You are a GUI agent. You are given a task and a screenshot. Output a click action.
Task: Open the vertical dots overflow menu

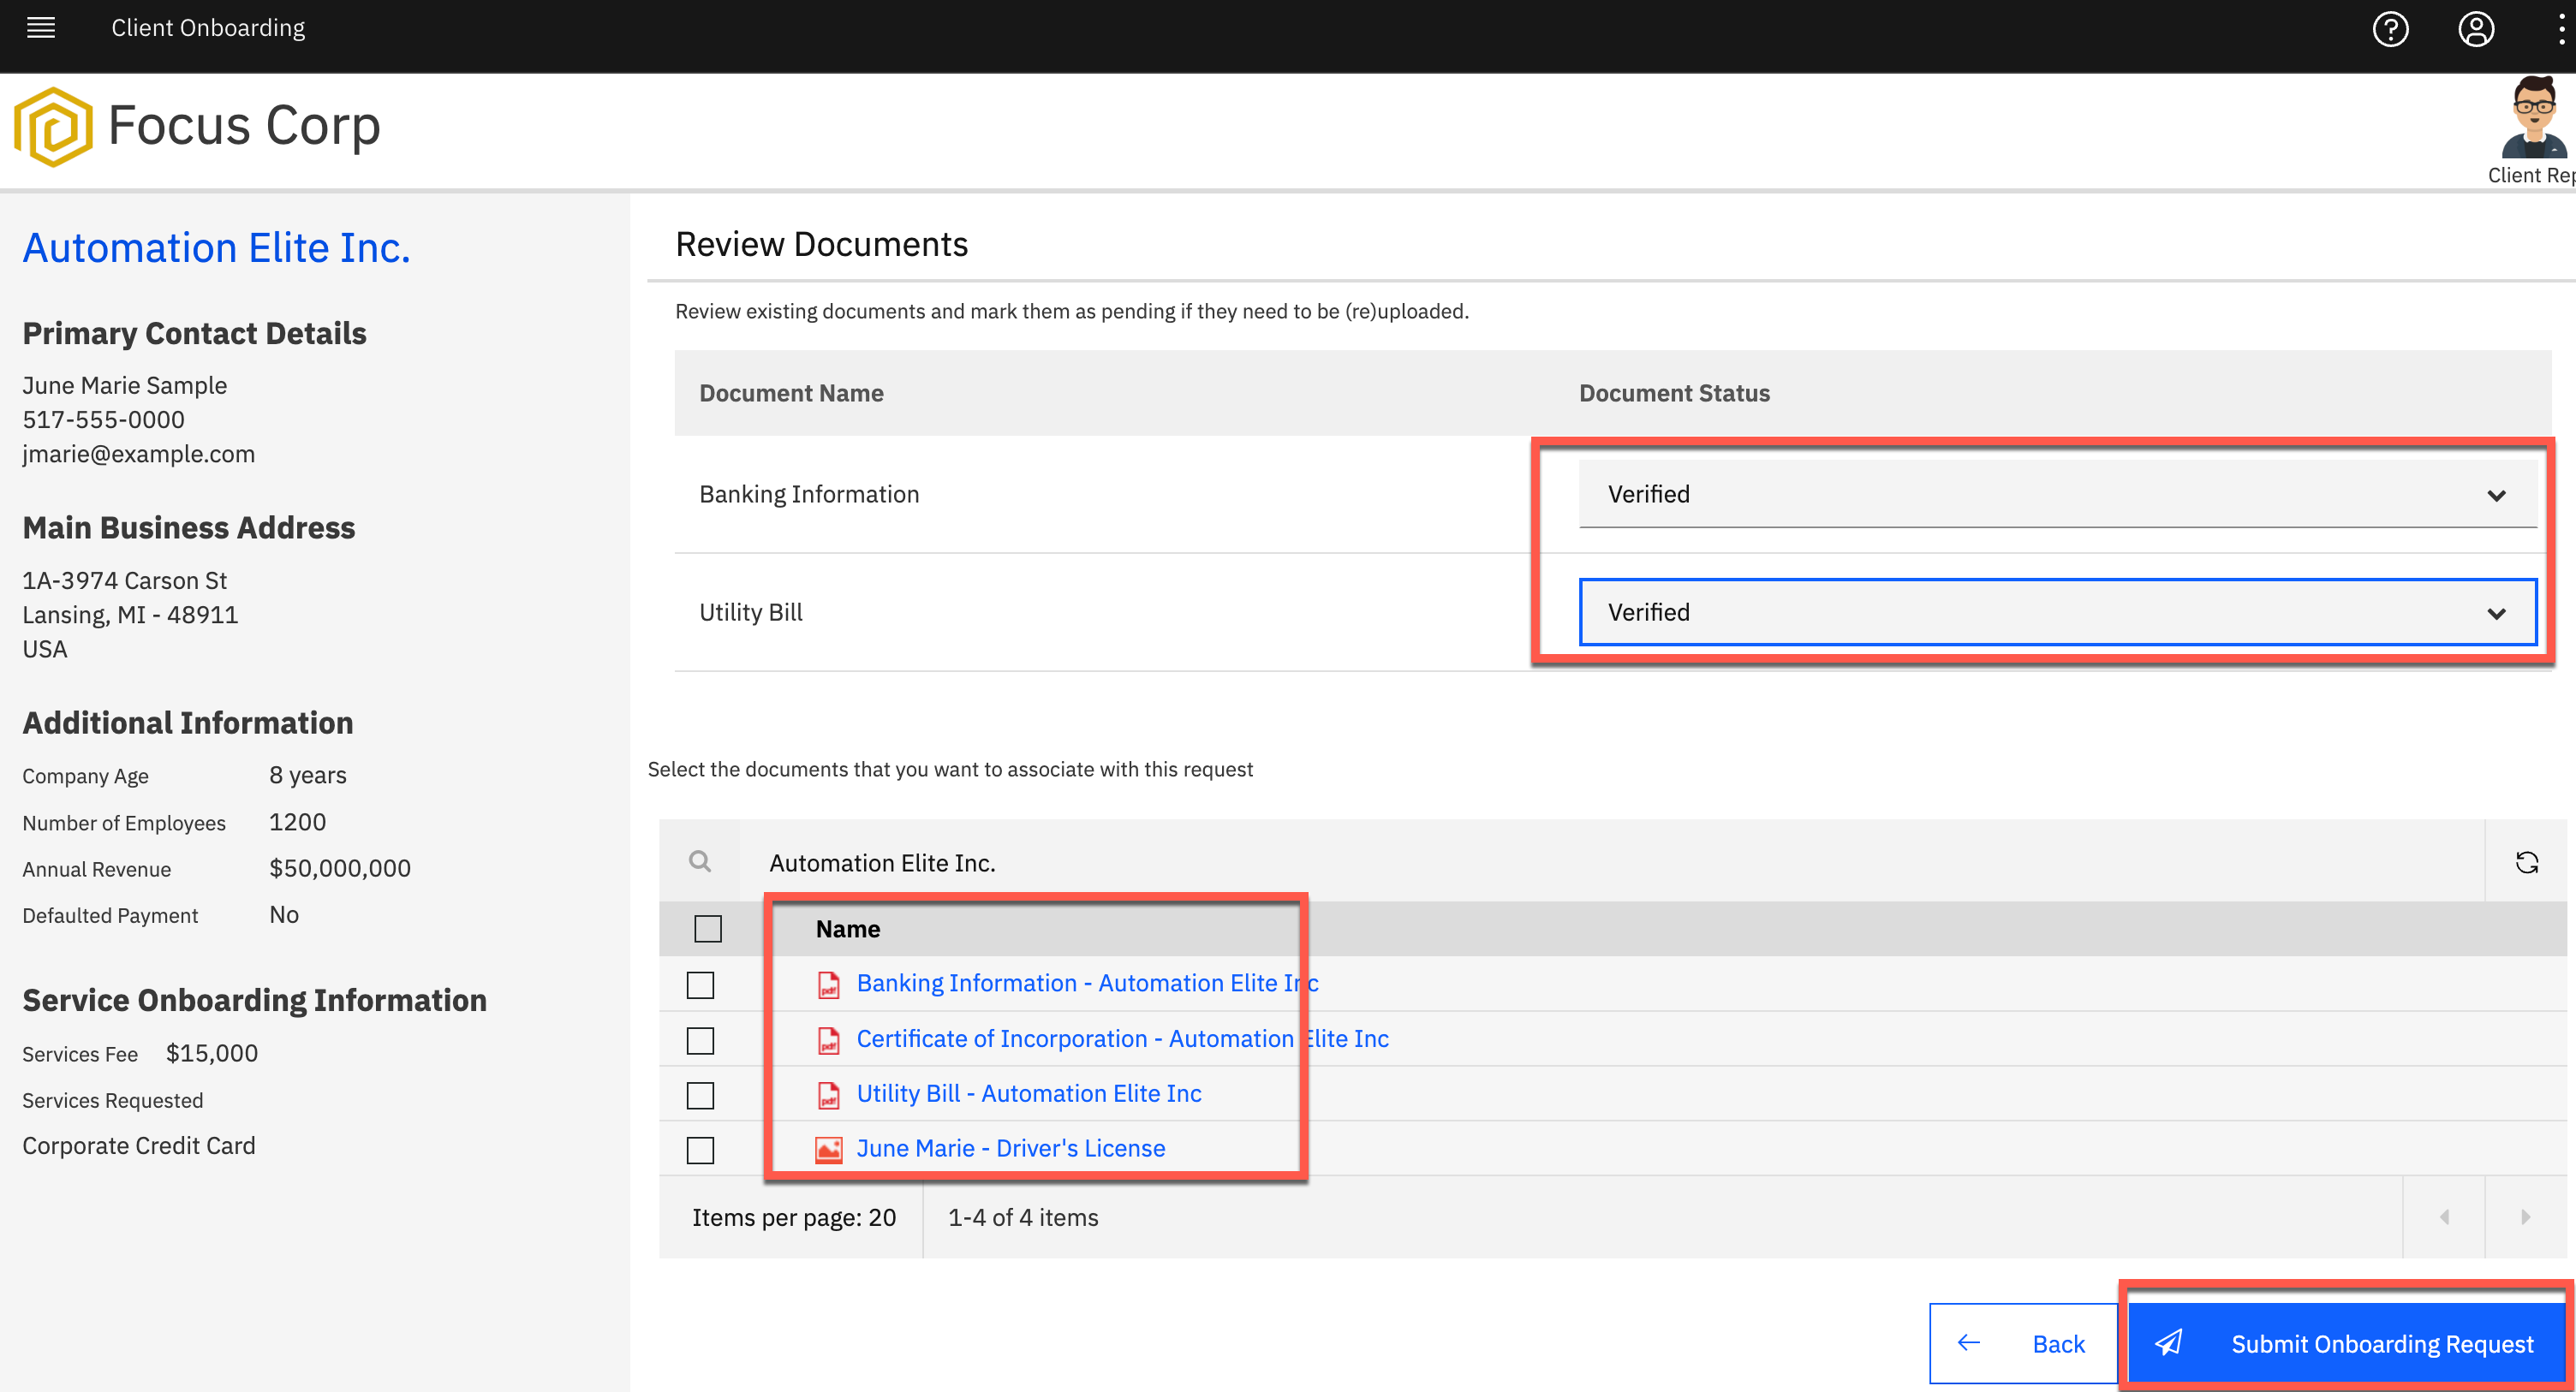pos(2560,29)
